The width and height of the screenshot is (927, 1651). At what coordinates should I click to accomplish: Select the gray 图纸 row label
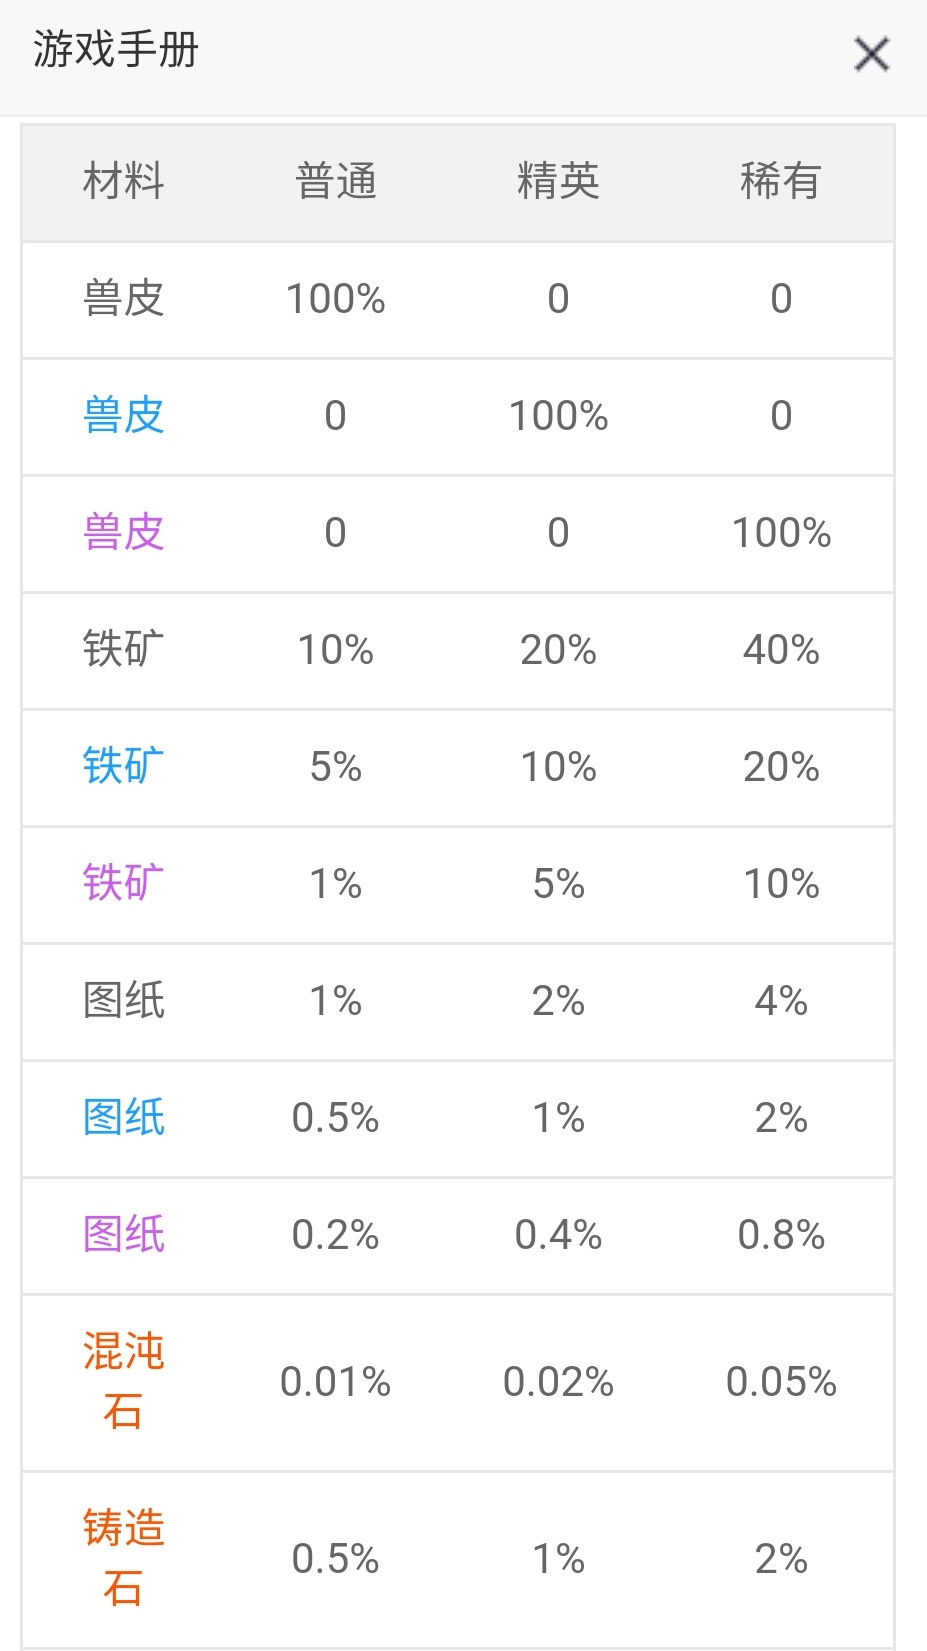click(123, 1001)
